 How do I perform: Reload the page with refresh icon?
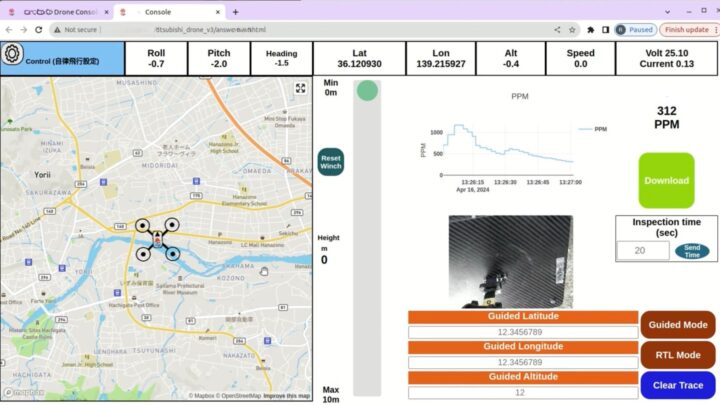(39, 30)
